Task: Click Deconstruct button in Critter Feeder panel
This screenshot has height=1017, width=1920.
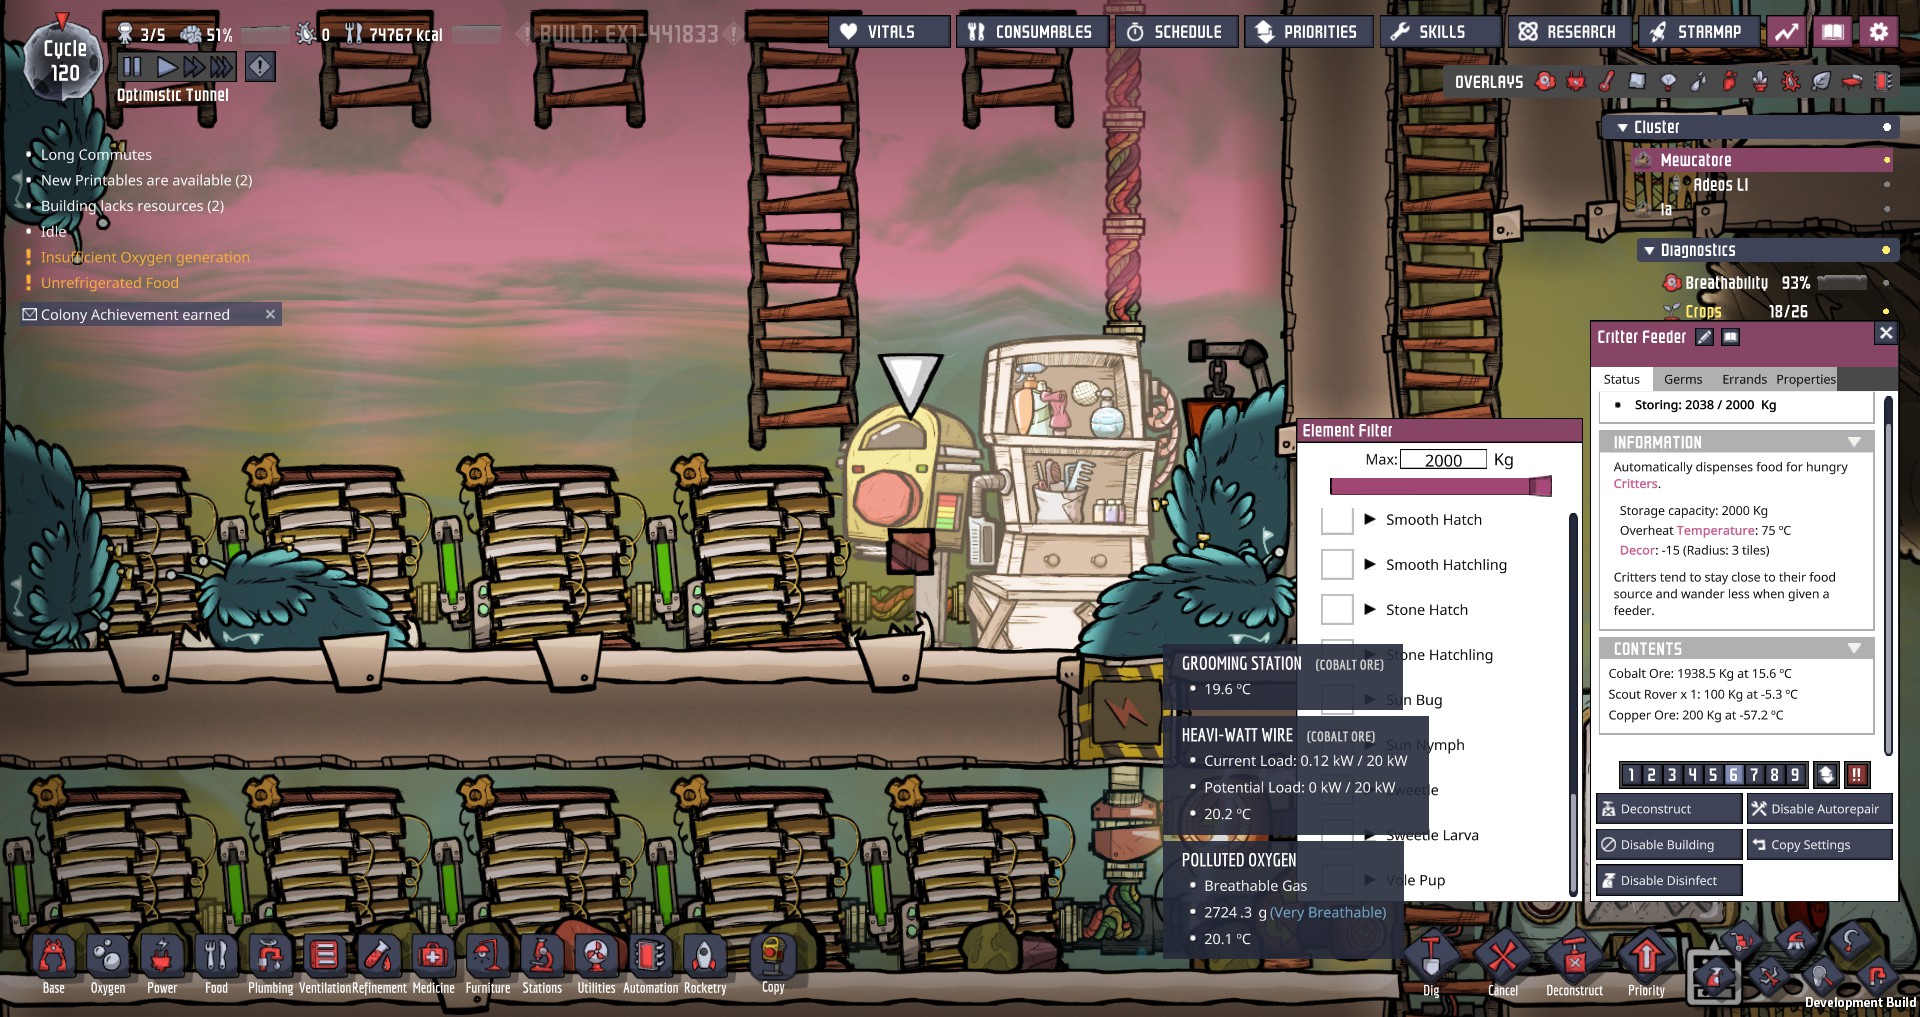Action: tap(1669, 809)
